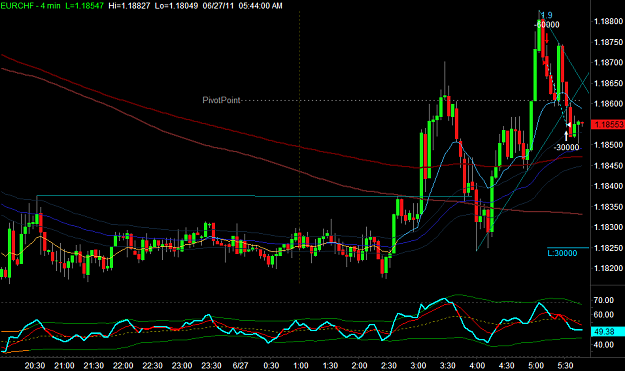Click the 05:44:00 AM timestamp
Viewport: 625px width, 371px height.
pyautogui.click(x=261, y=6)
